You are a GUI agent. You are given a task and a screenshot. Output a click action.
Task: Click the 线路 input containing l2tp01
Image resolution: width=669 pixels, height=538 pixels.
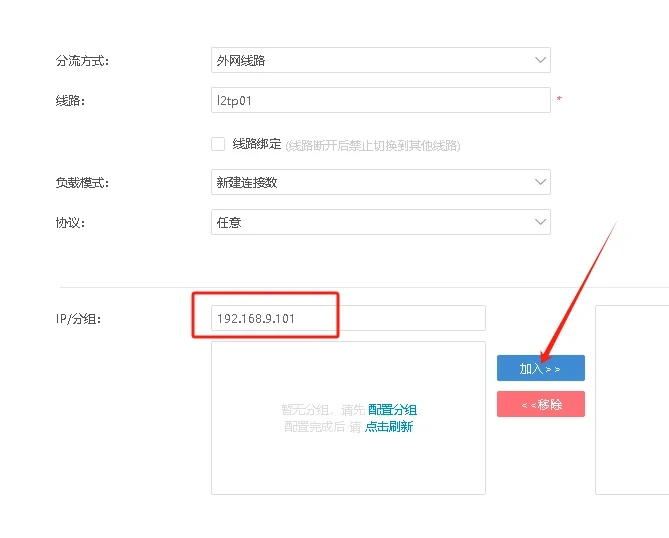point(380,100)
